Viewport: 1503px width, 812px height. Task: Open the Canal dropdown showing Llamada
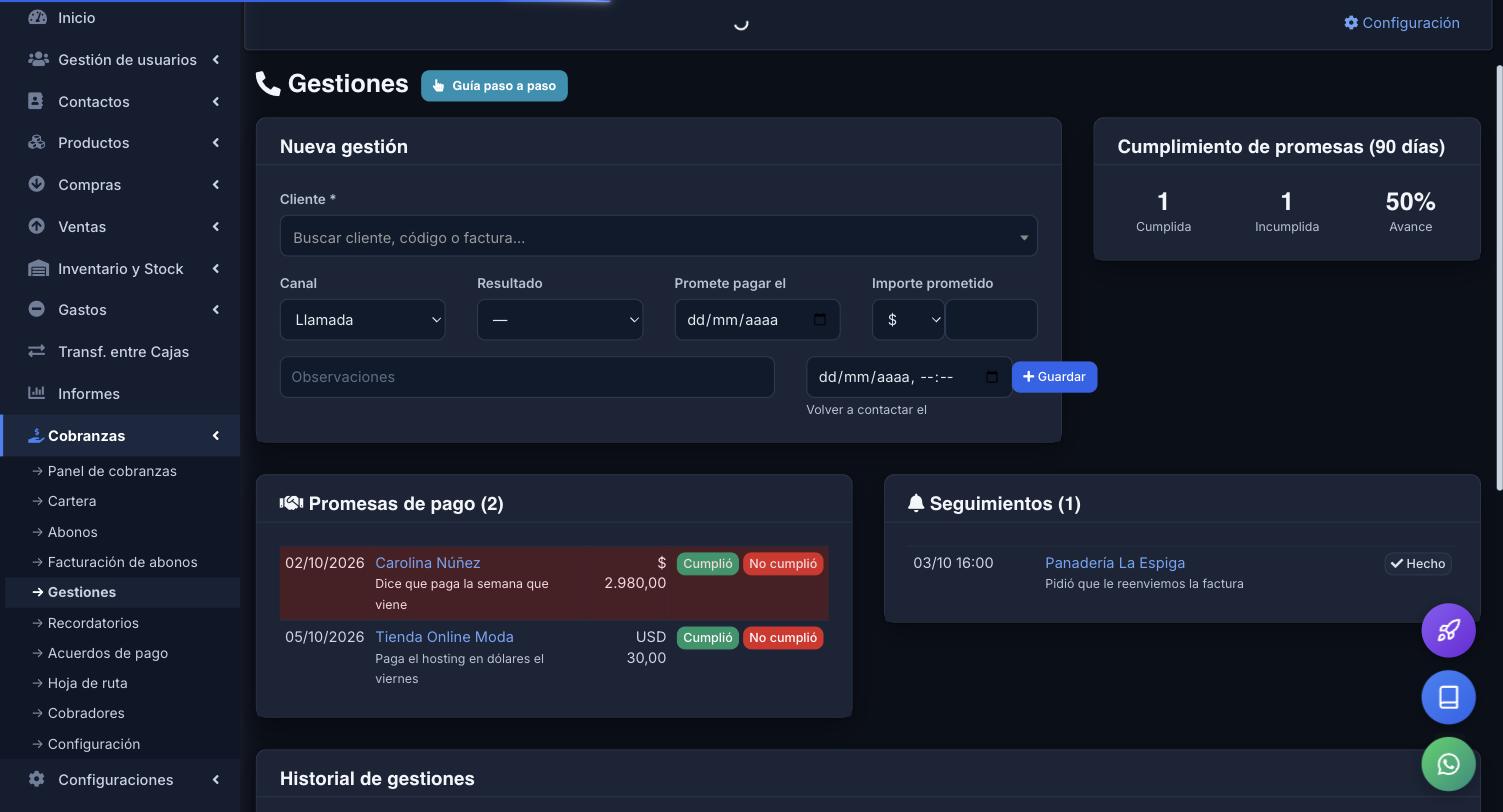click(x=362, y=320)
